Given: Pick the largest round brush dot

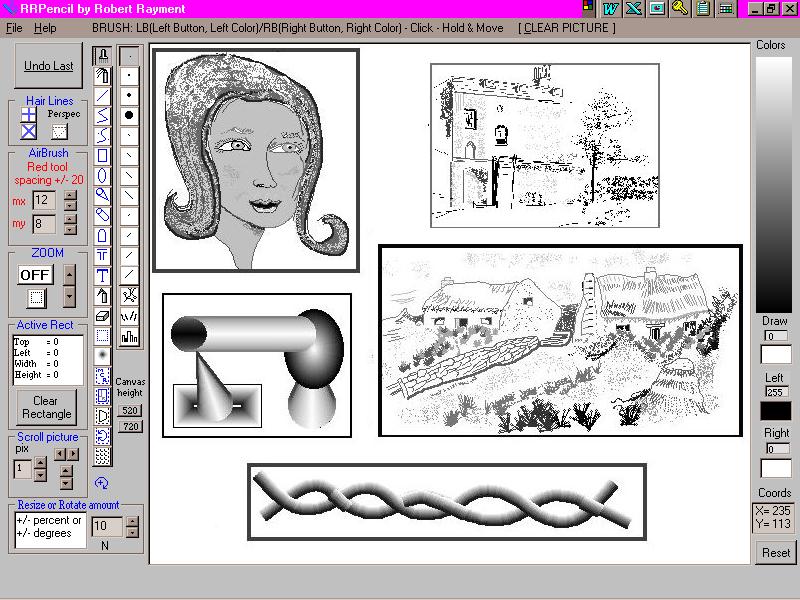Looking at the screenshot, I should click(x=129, y=115).
